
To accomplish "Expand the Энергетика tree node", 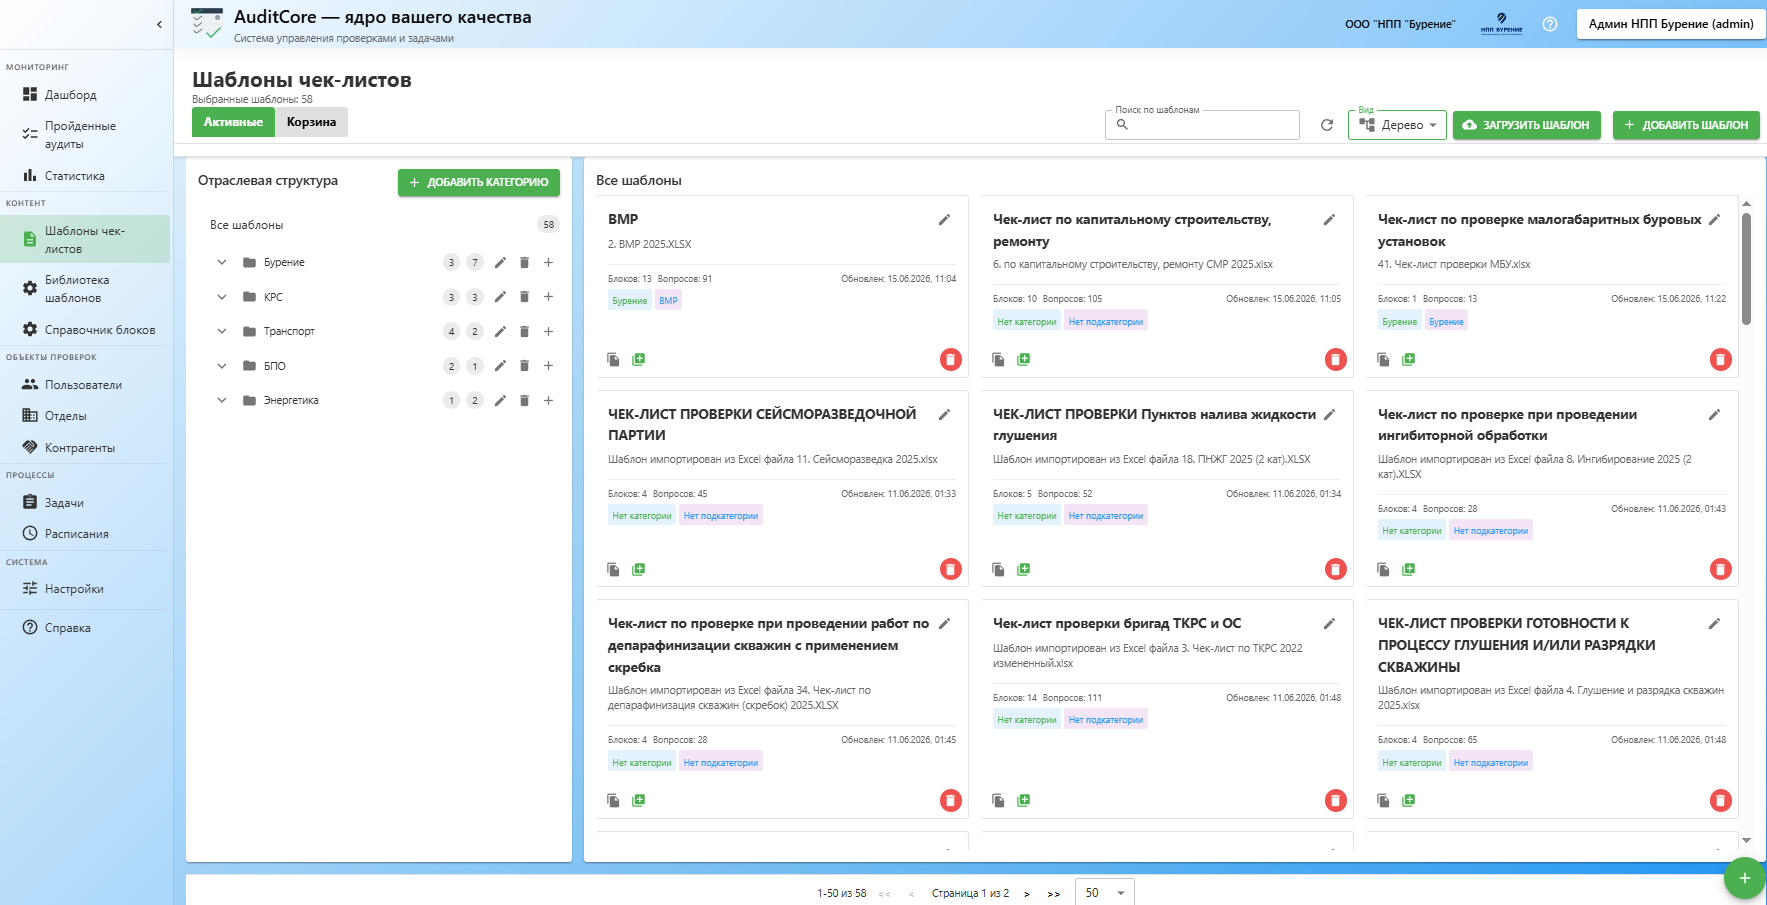I will point(222,400).
